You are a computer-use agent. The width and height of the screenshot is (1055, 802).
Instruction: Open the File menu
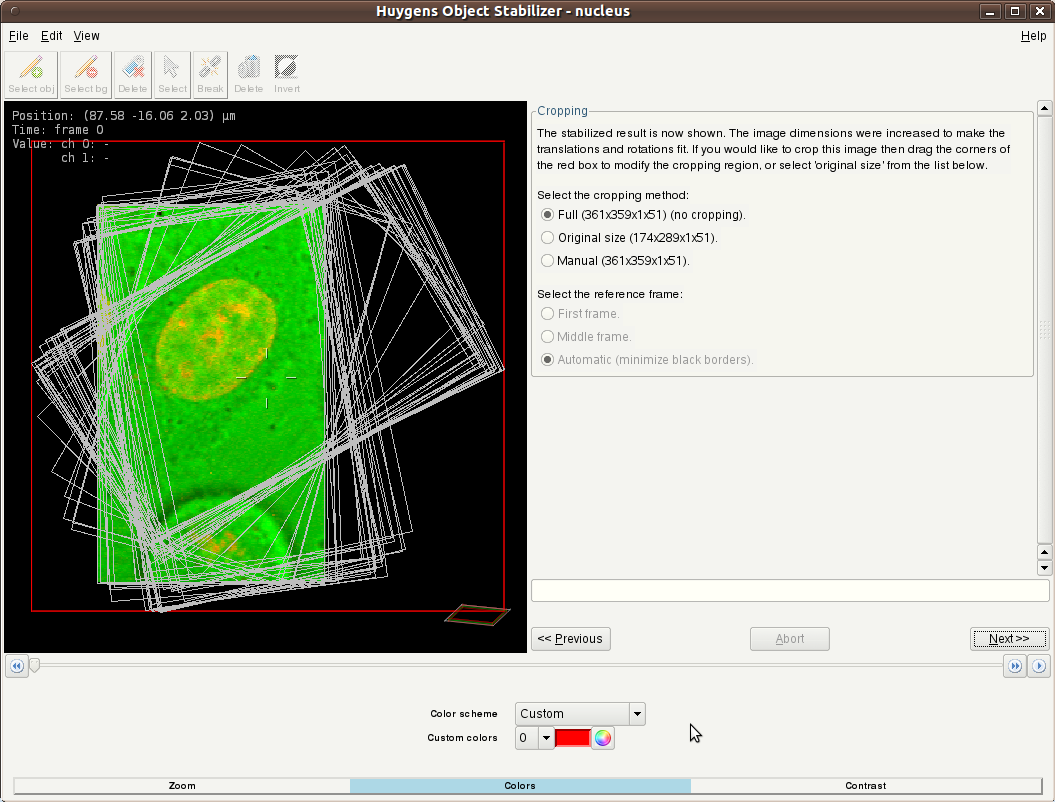click(x=19, y=36)
